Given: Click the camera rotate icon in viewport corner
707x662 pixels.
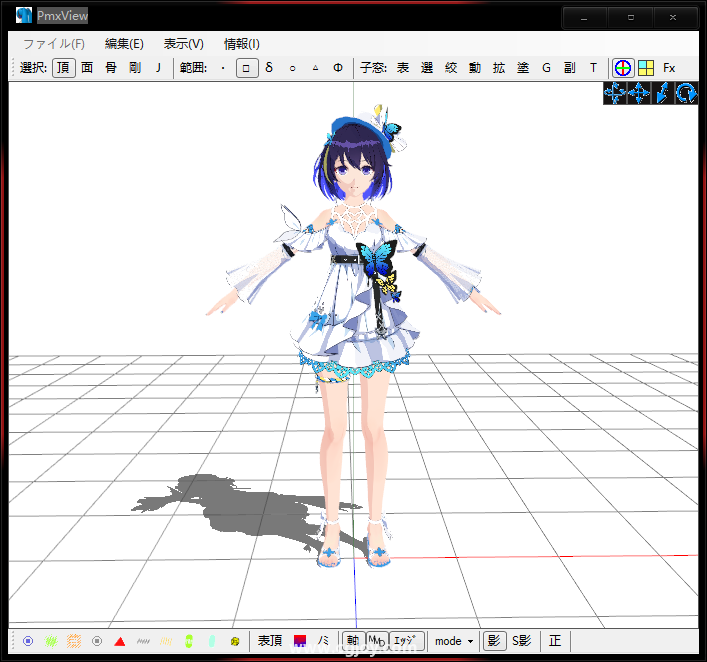Looking at the screenshot, I should pyautogui.click(x=686, y=93).
